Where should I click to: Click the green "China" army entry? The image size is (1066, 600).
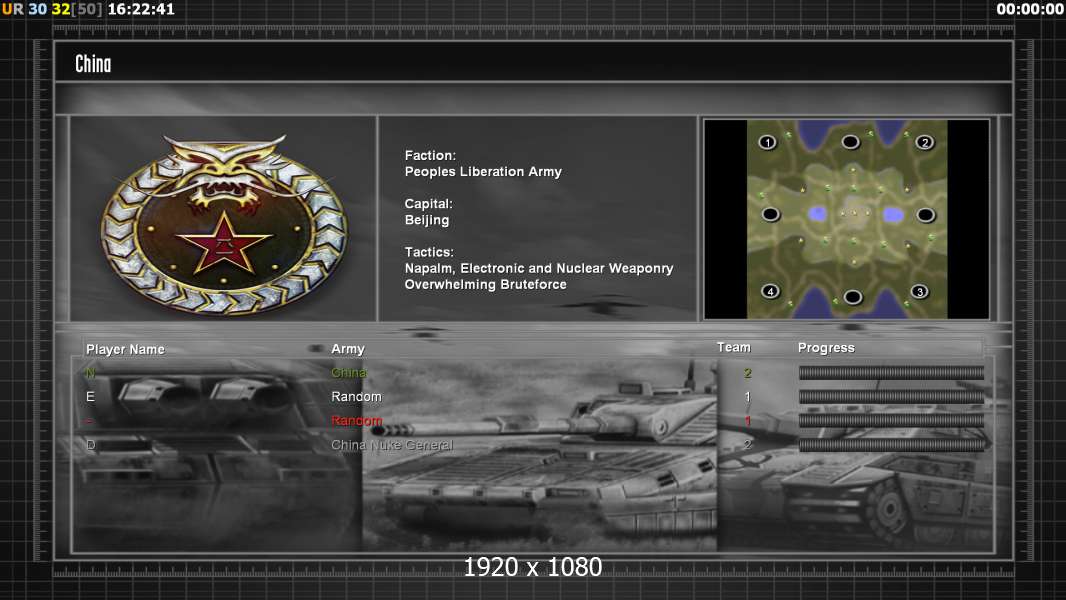(x=349, y=372)
